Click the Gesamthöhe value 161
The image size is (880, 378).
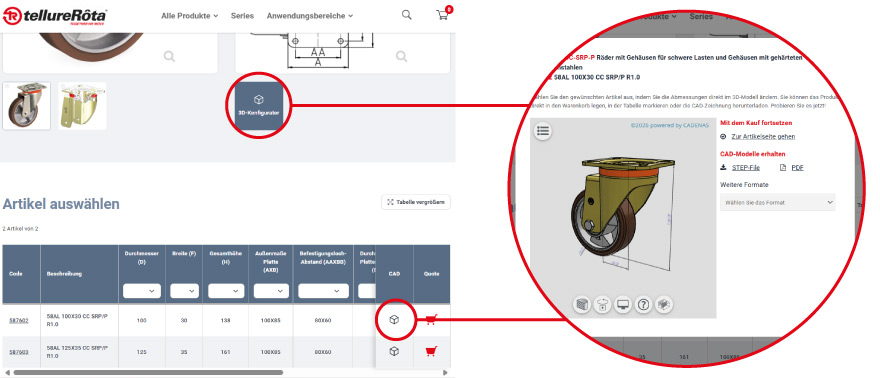tap(226, 352)
